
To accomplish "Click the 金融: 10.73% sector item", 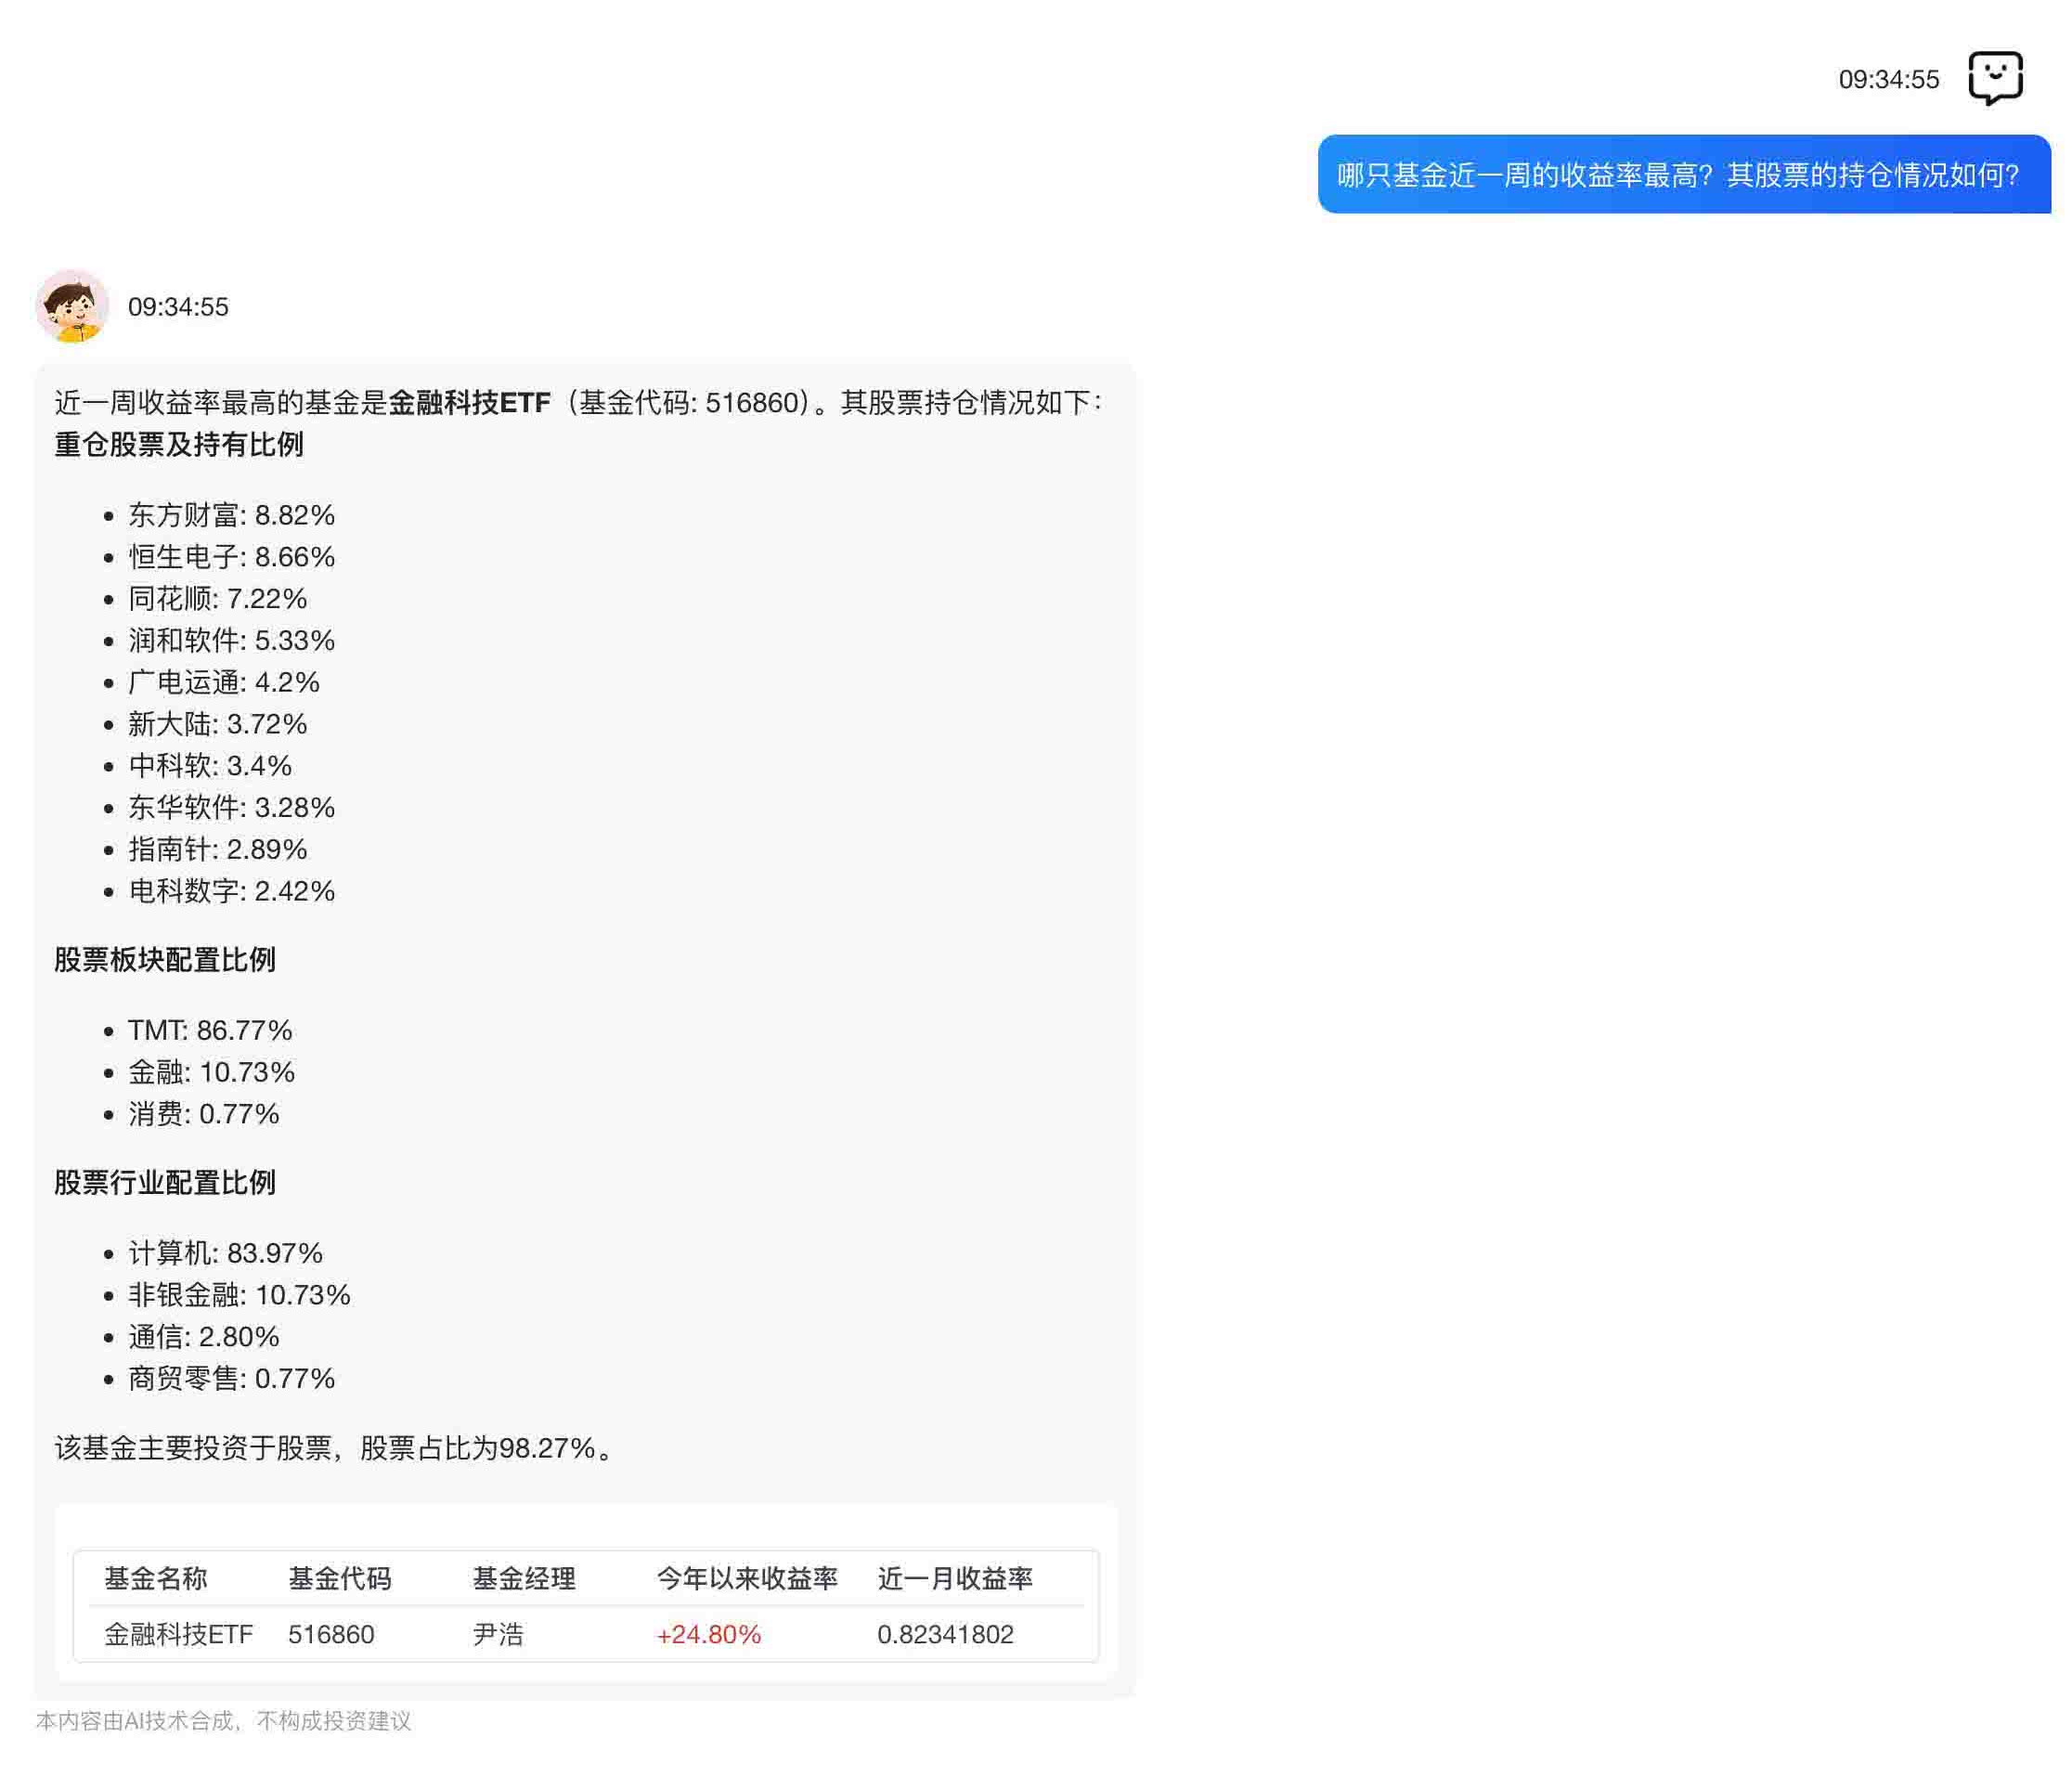I will (211, 1073).
